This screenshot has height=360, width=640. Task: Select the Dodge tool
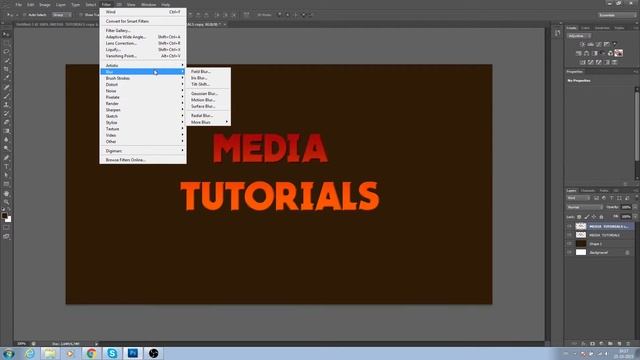[x=6, y=149]
